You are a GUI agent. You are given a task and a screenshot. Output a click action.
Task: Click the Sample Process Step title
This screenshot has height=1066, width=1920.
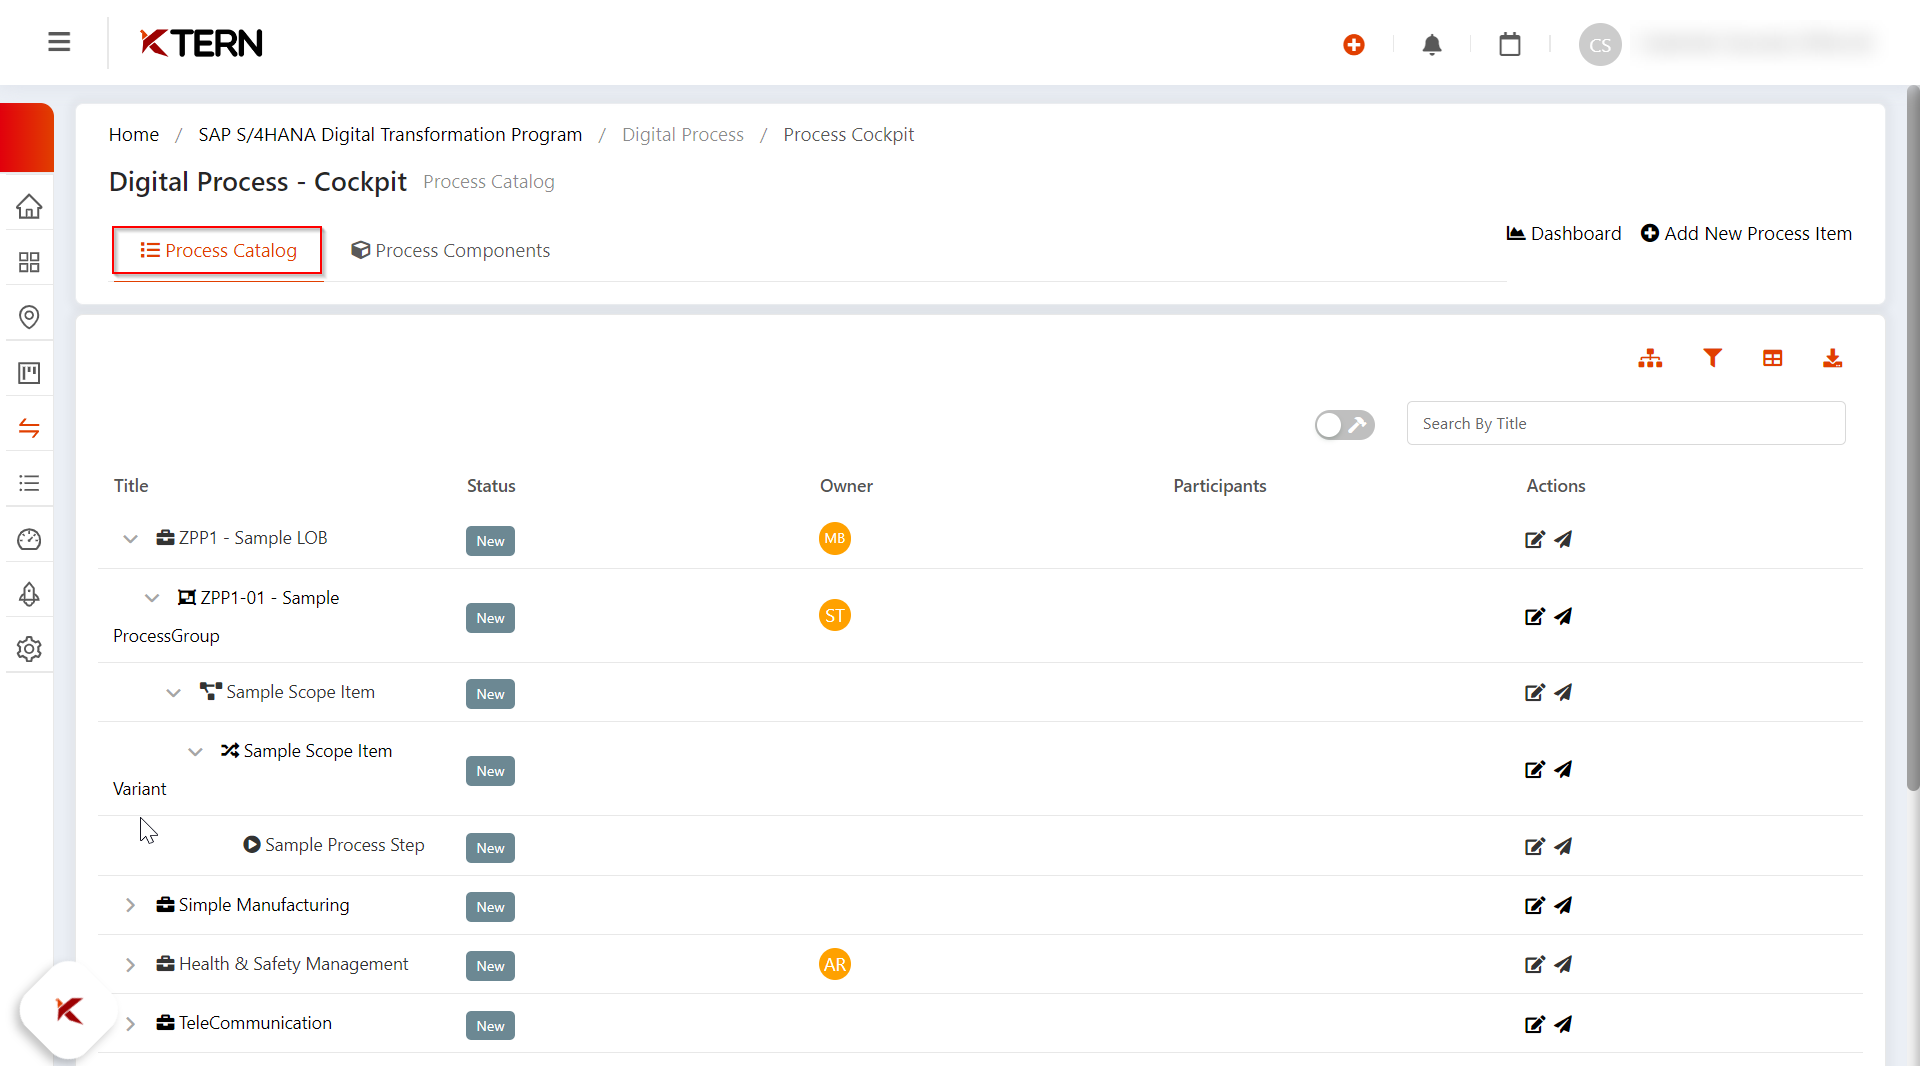point(345,845)
